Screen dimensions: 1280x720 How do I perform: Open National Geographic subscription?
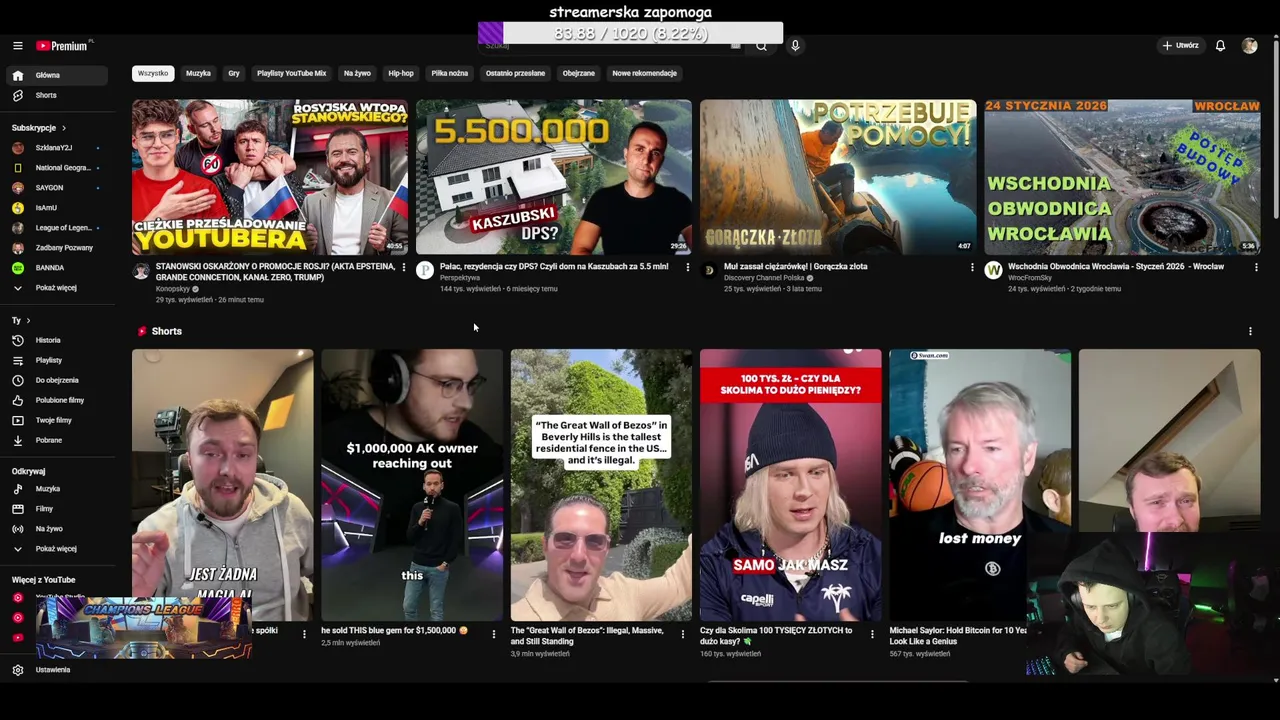point(57,168)
